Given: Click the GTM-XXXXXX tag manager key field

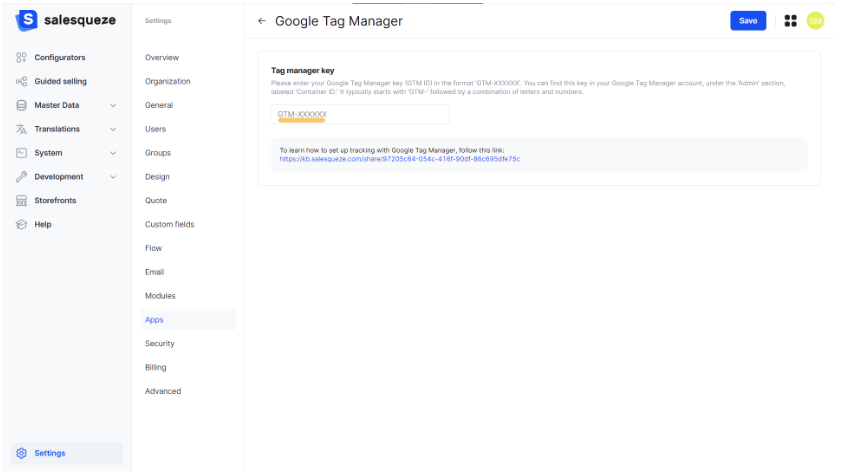Looking at the screenshot, I should click(360, 114).
